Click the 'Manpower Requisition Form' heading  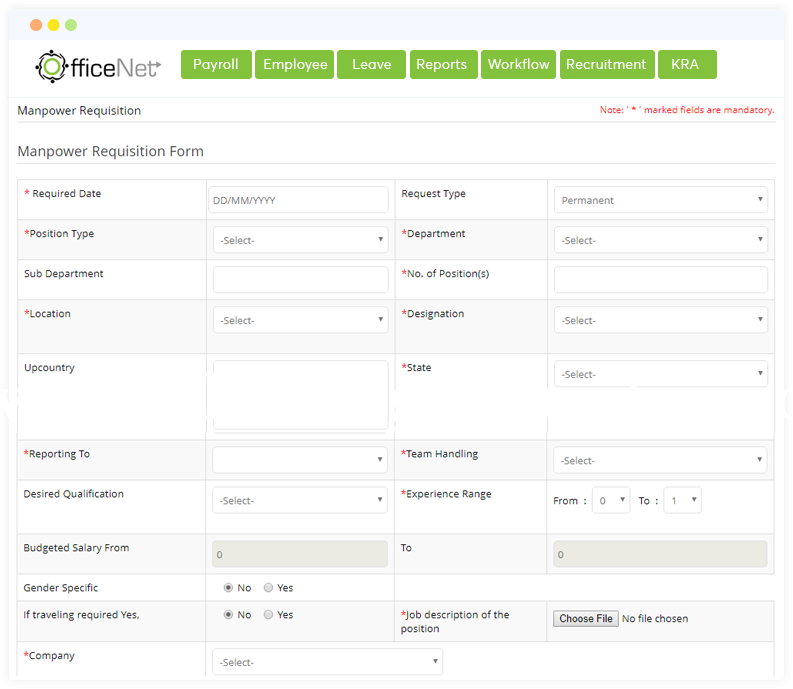[111, 151]
